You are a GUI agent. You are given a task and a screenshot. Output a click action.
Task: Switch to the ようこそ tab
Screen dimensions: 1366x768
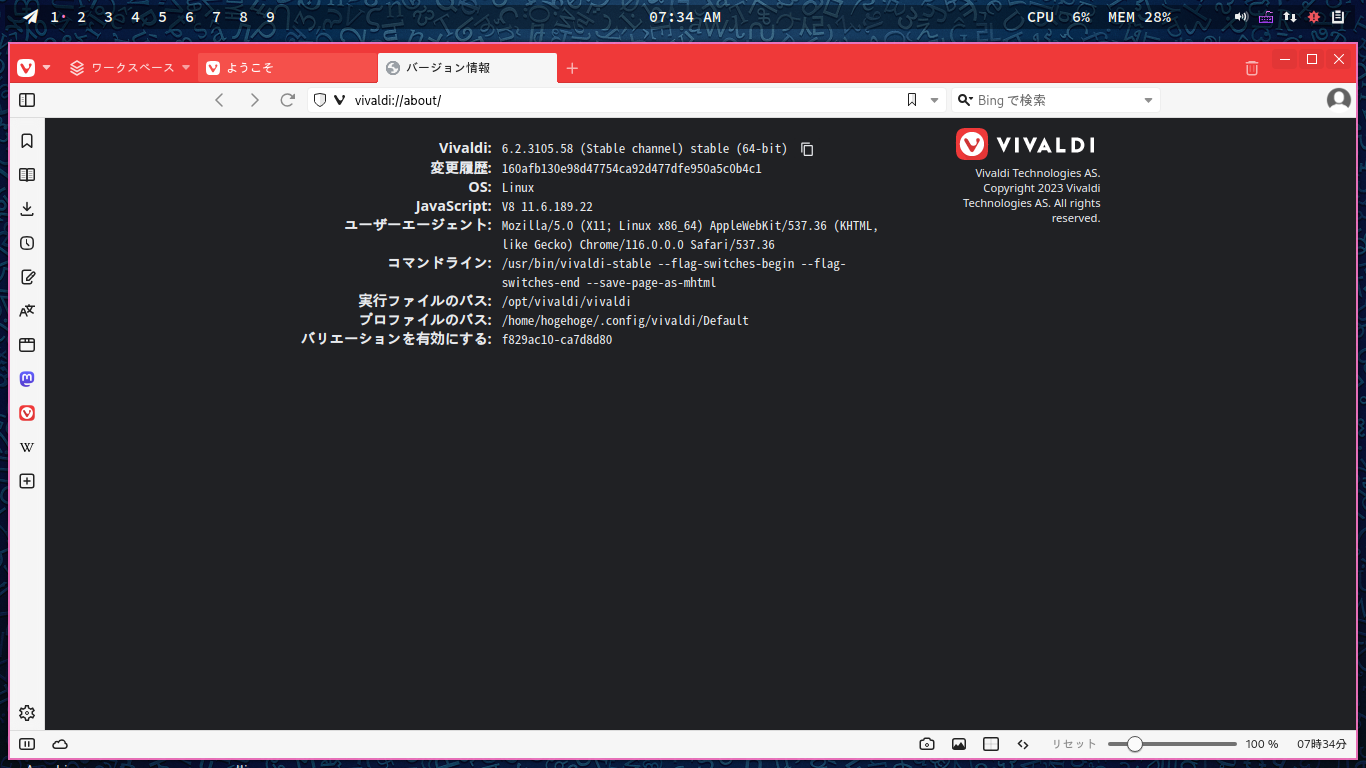coord(288,68)
